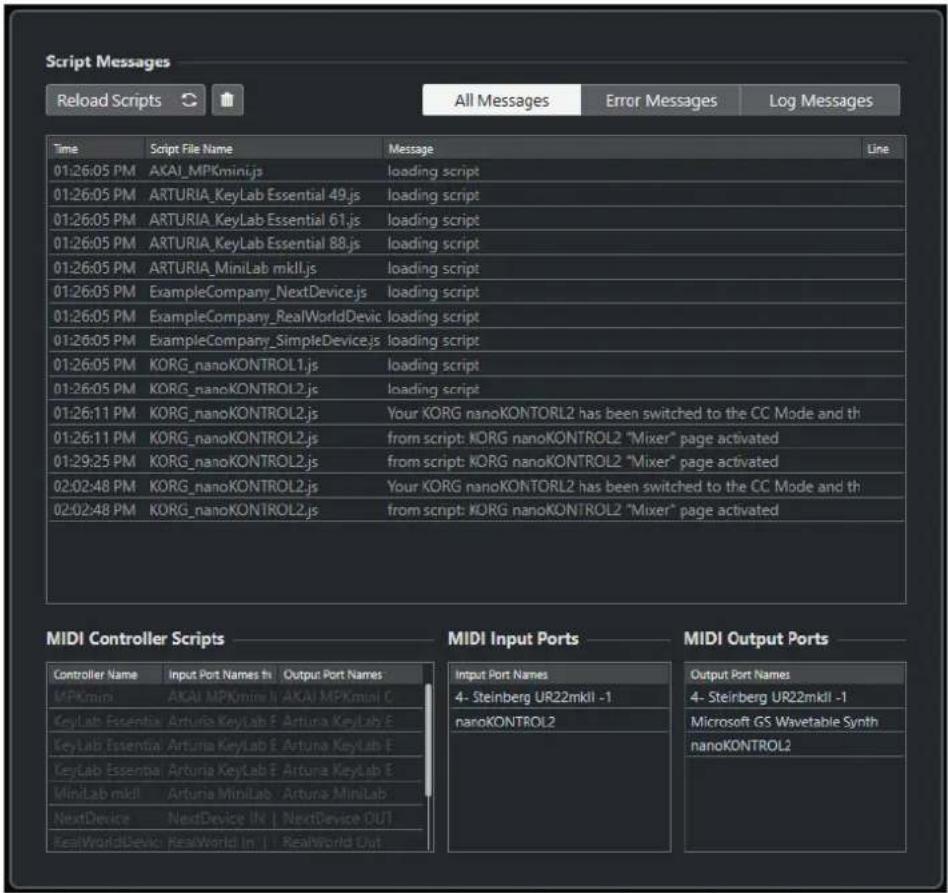Screen dimensions: 948x893
Task: Click the Script File Name column header
Action: [264, 149]
